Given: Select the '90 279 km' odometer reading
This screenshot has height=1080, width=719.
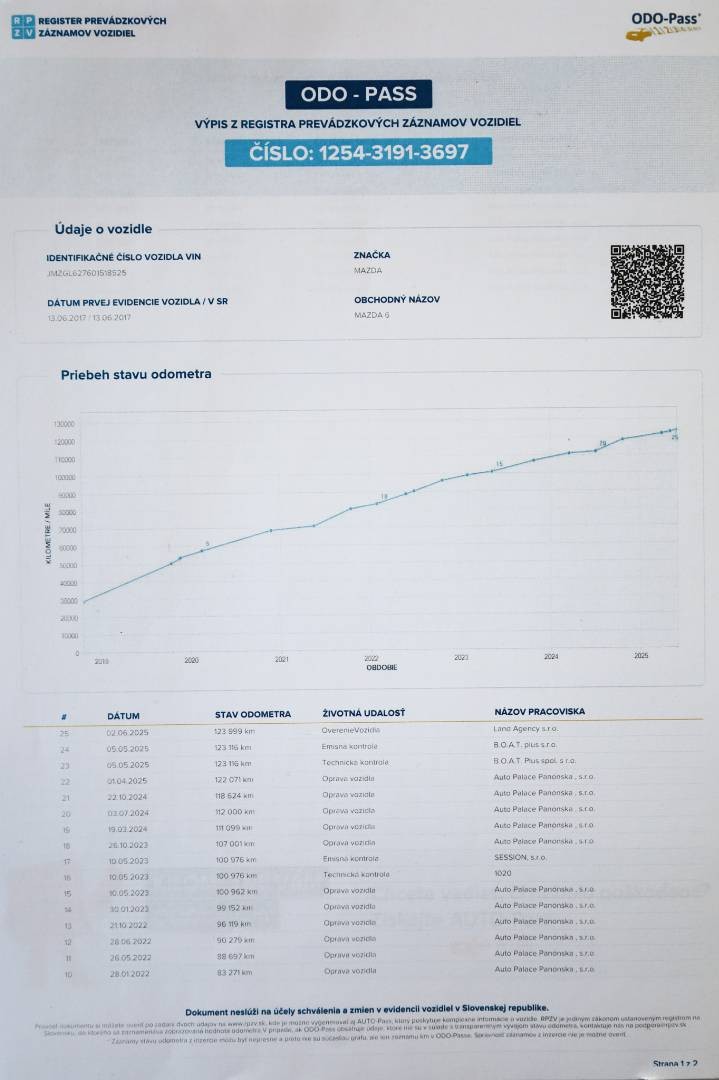Looking at the screenshot, I should coord(236,940).
